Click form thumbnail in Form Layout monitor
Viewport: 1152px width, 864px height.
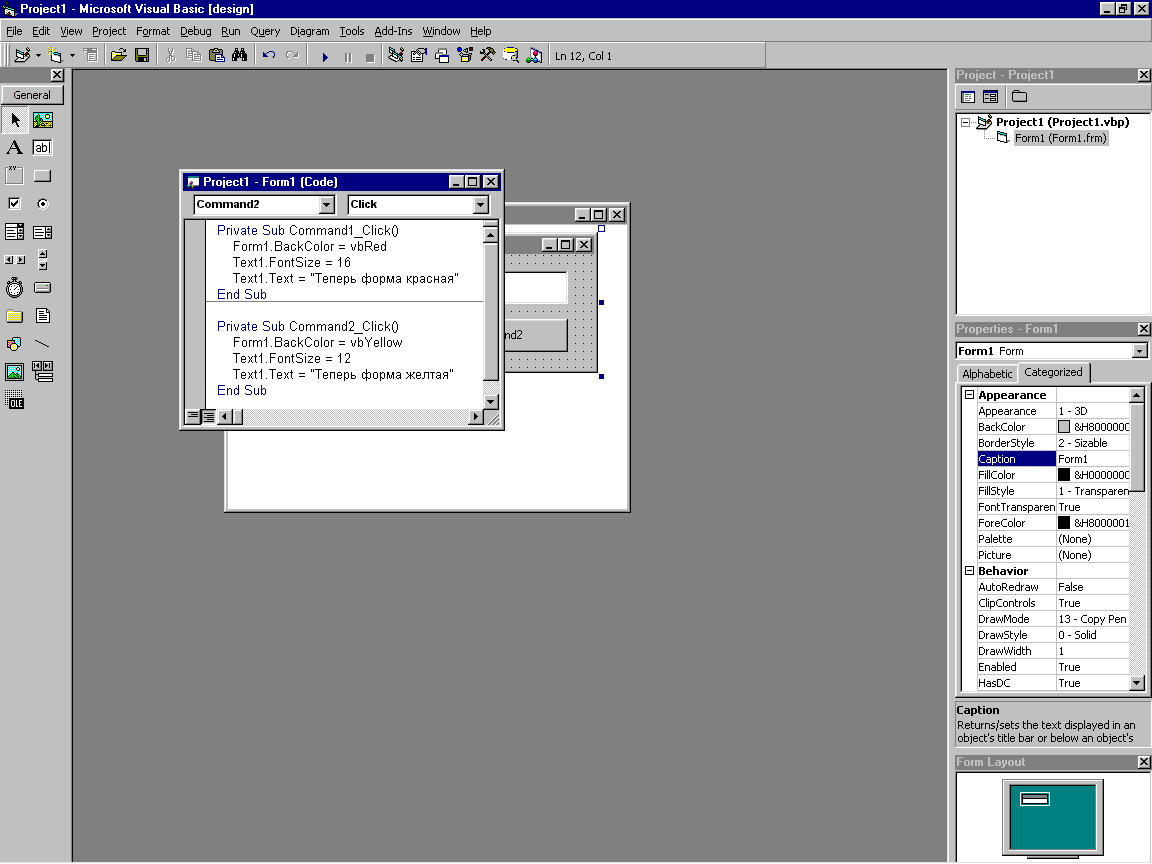[x=1035, y=799]
